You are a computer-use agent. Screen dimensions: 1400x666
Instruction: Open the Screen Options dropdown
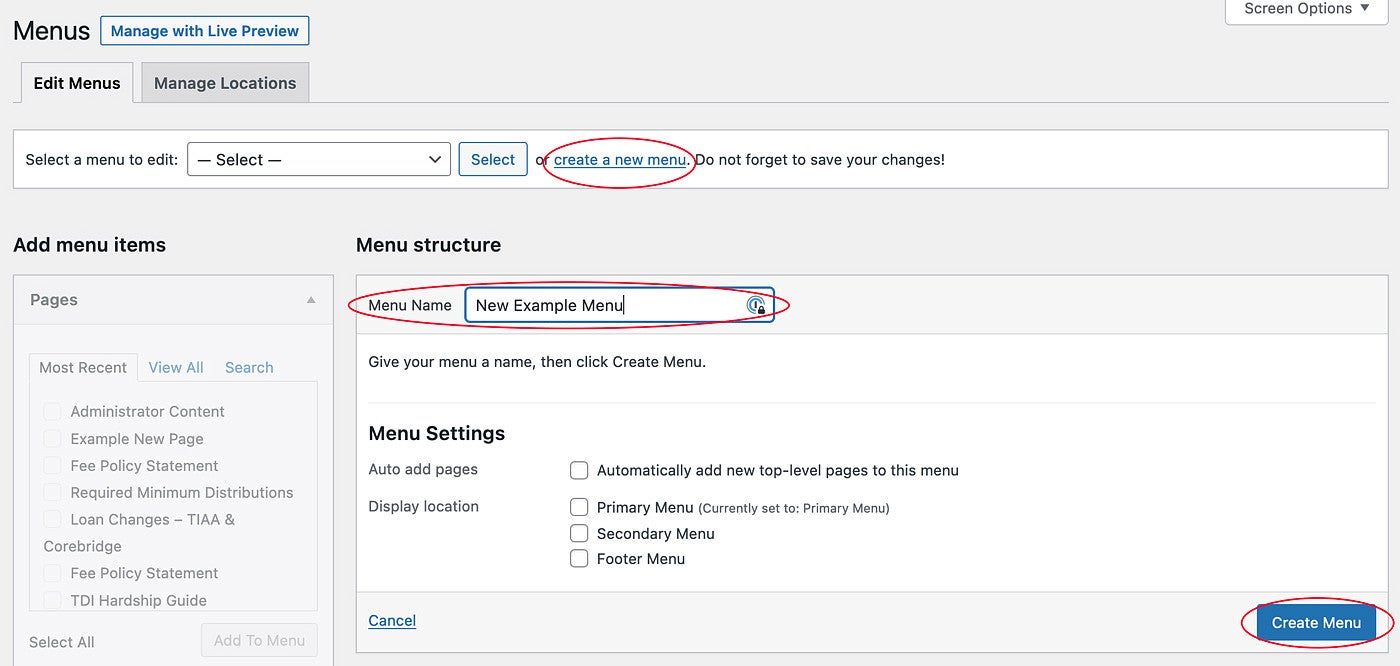click(1305, 10)
